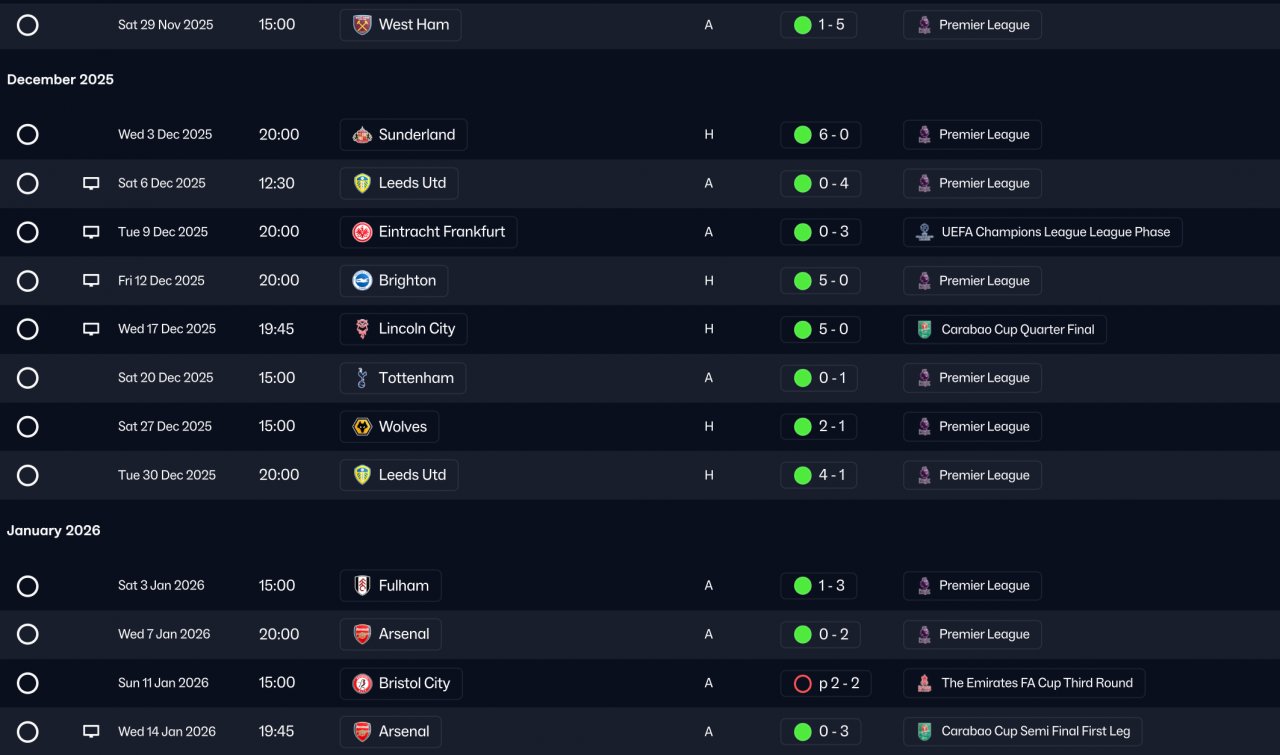
Task: Select the radio circle for the Sunderland fixture
Action: click(x=28, y=135)
